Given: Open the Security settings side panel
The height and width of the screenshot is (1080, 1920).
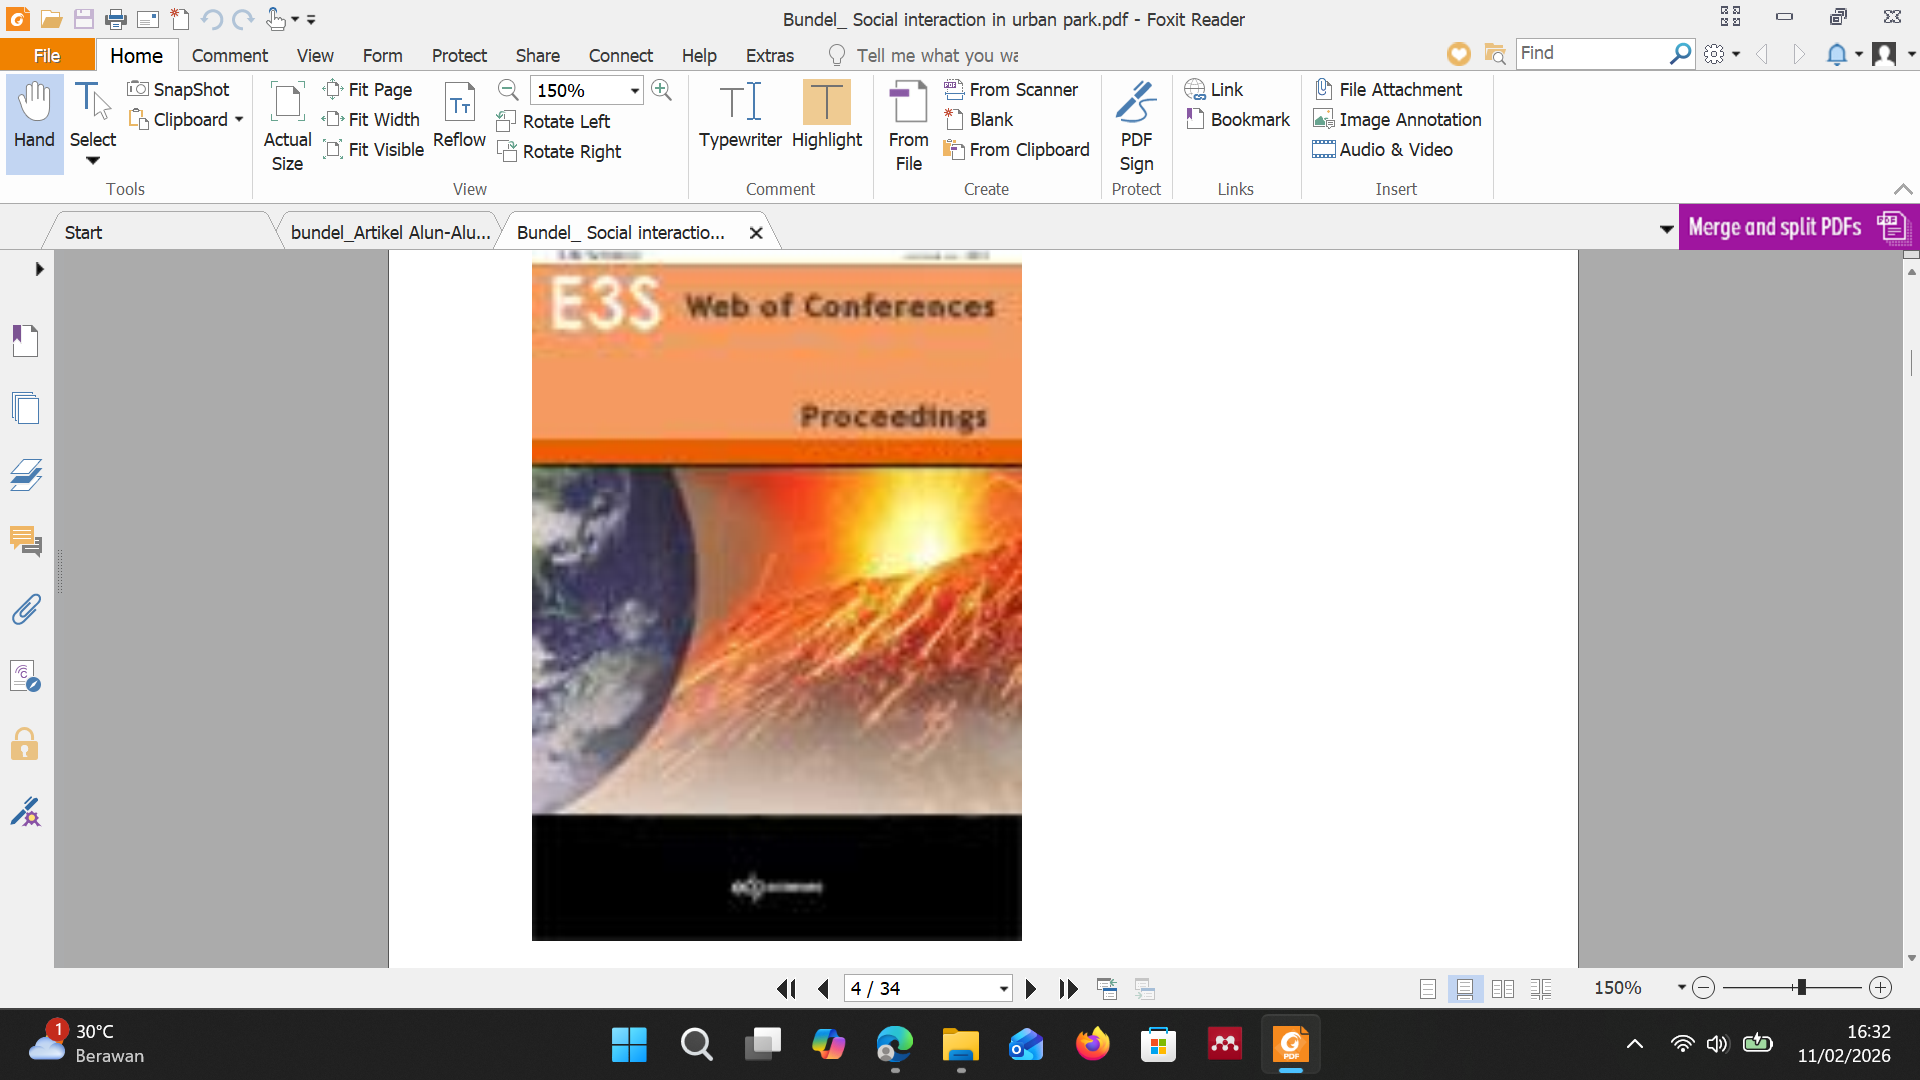Looking at the screenshot, I should 26,745.
